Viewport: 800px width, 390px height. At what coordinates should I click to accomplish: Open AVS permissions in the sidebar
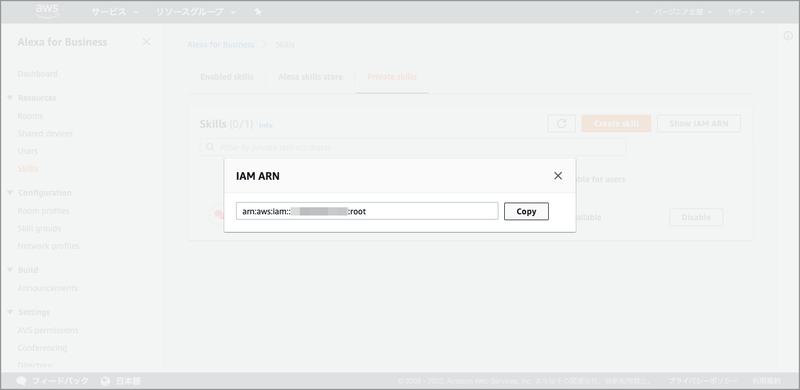pyautogui.click(x=48, y=330)
